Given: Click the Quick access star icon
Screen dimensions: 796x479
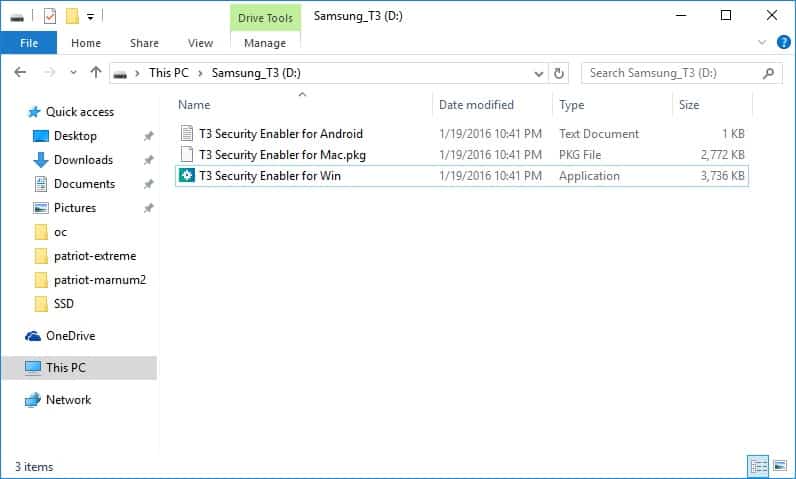Looking at the screenshot, I should click(34, 112).
